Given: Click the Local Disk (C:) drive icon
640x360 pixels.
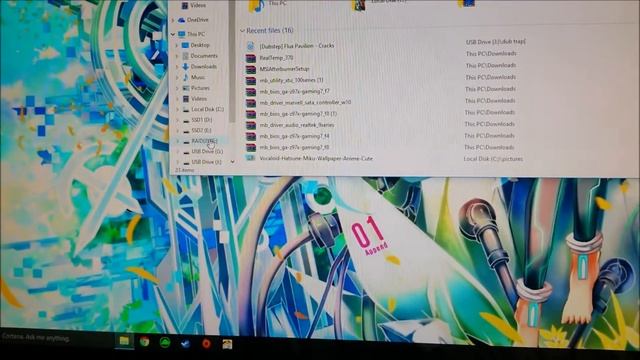Looking at the screenshot, I should [x=186, y=110].
